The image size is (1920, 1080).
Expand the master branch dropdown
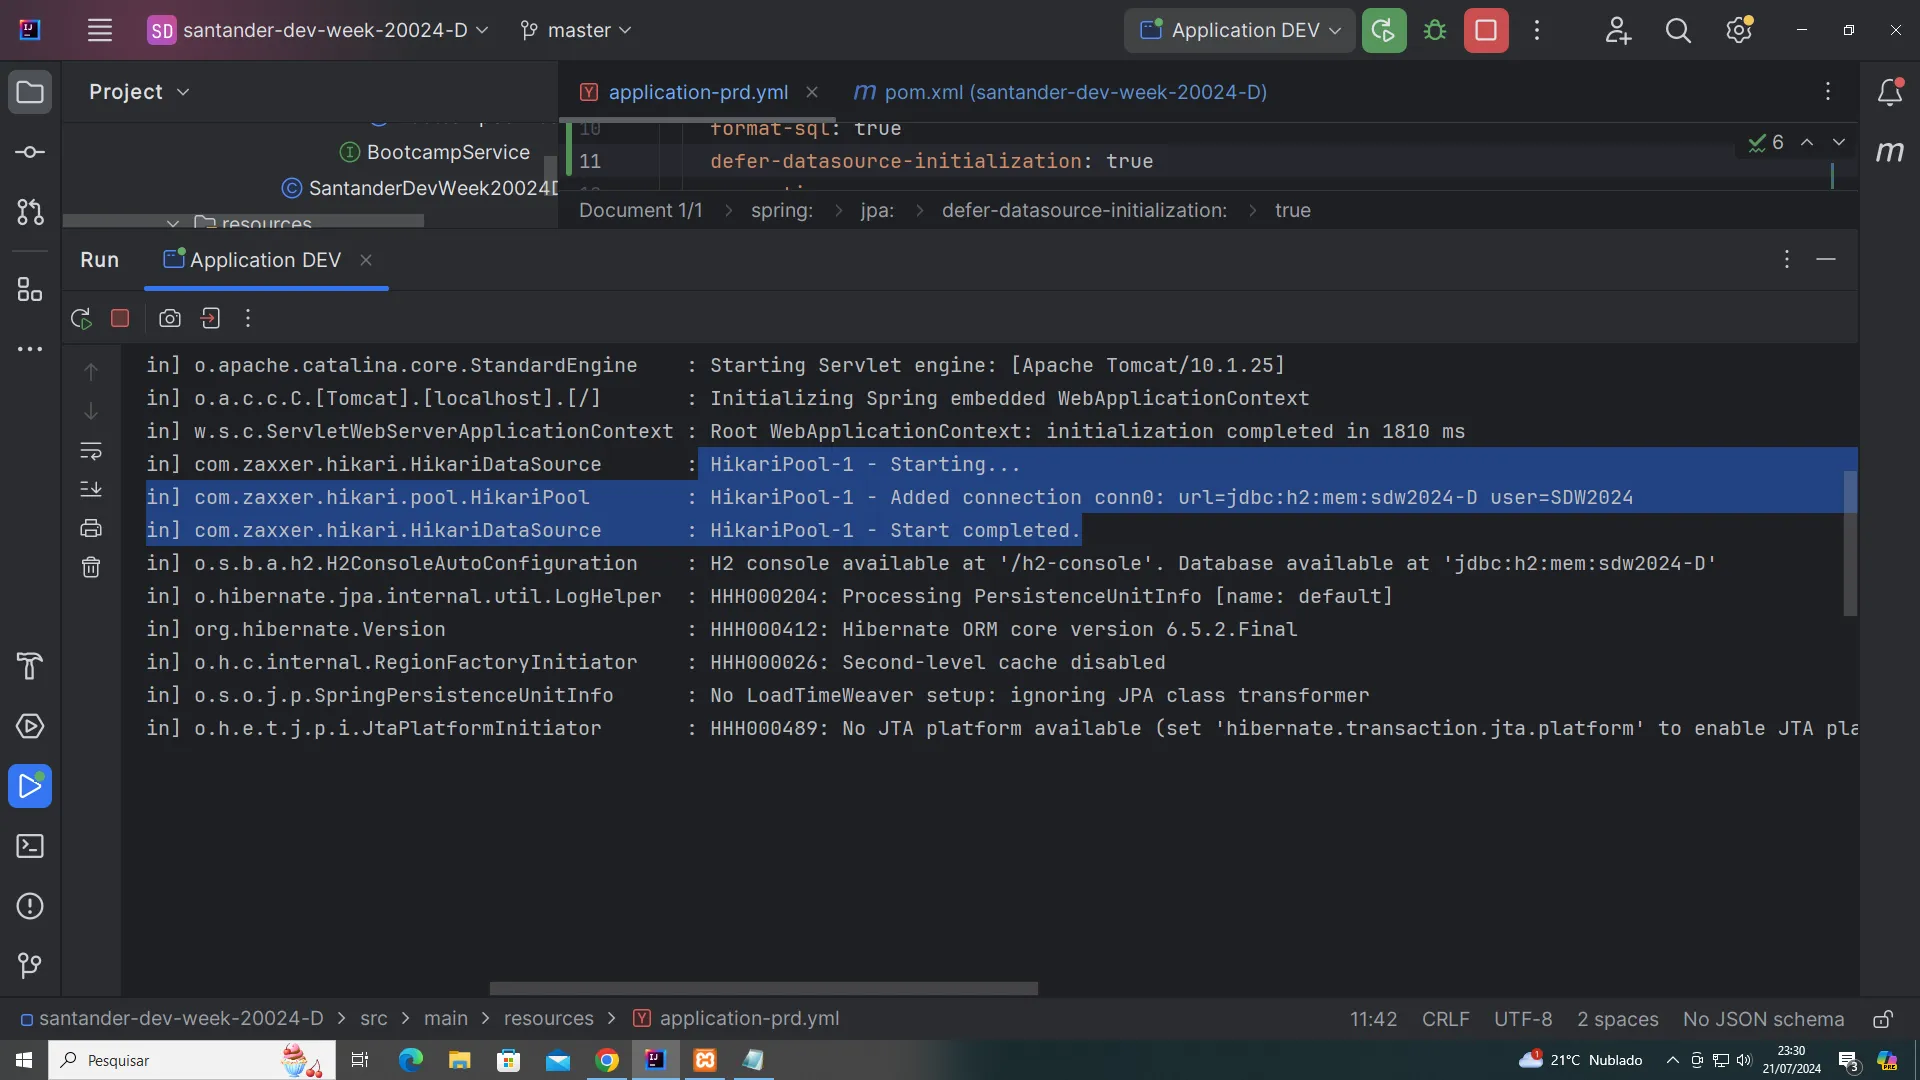(x=577, y=30)
